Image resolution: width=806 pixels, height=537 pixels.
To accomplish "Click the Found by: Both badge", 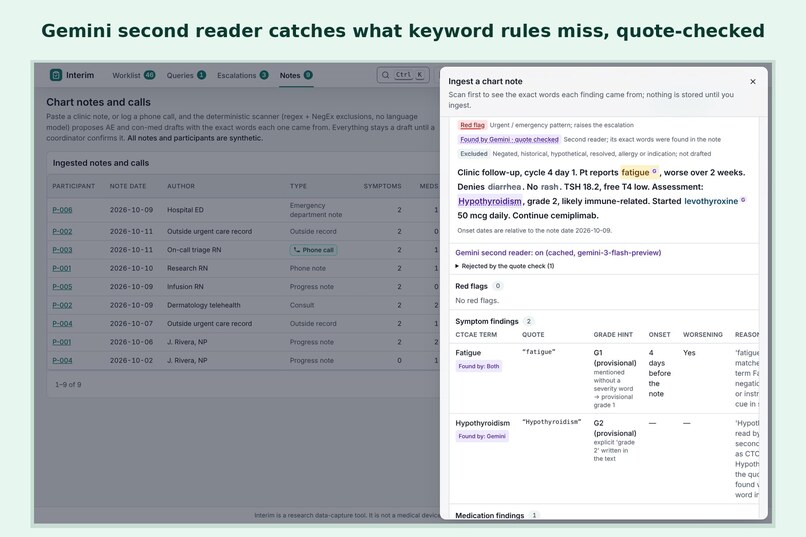I will tap(479, 366).
